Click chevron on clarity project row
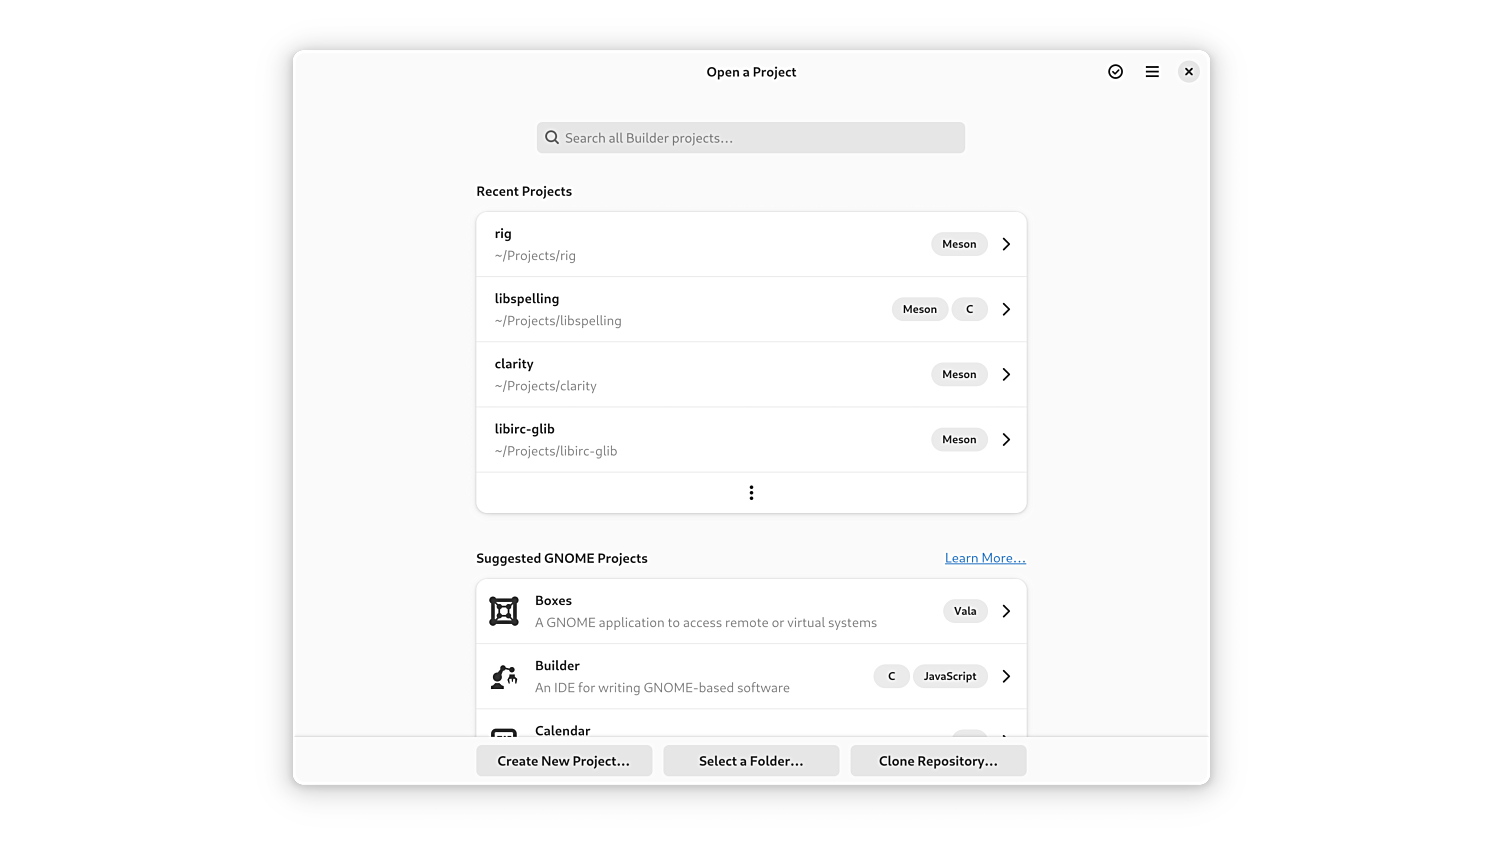 click(1006, 374)
